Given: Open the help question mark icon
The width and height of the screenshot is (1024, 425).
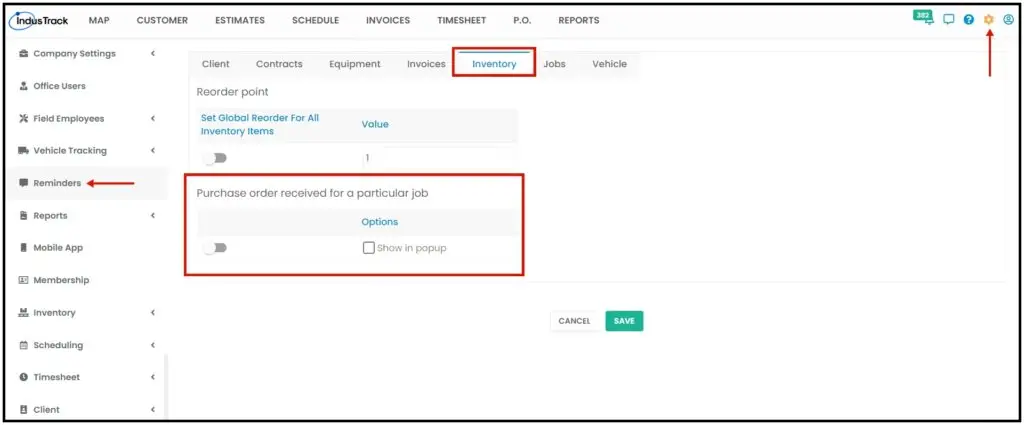Looking at the screenshot, I should tap(968, 20).
